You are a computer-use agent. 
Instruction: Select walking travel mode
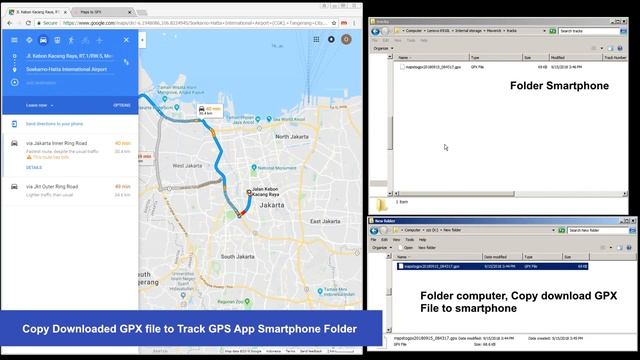pos(71,40)
